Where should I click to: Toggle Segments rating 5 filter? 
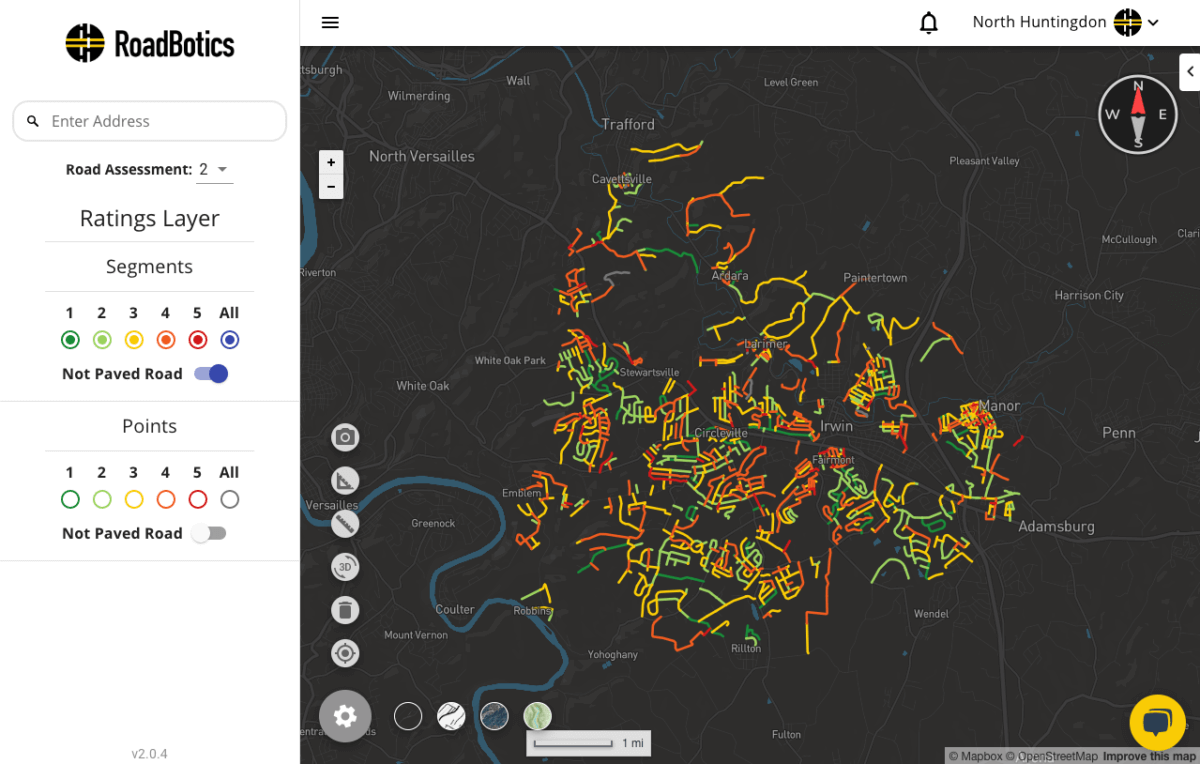pyautogui.click(x=198, y=340)
